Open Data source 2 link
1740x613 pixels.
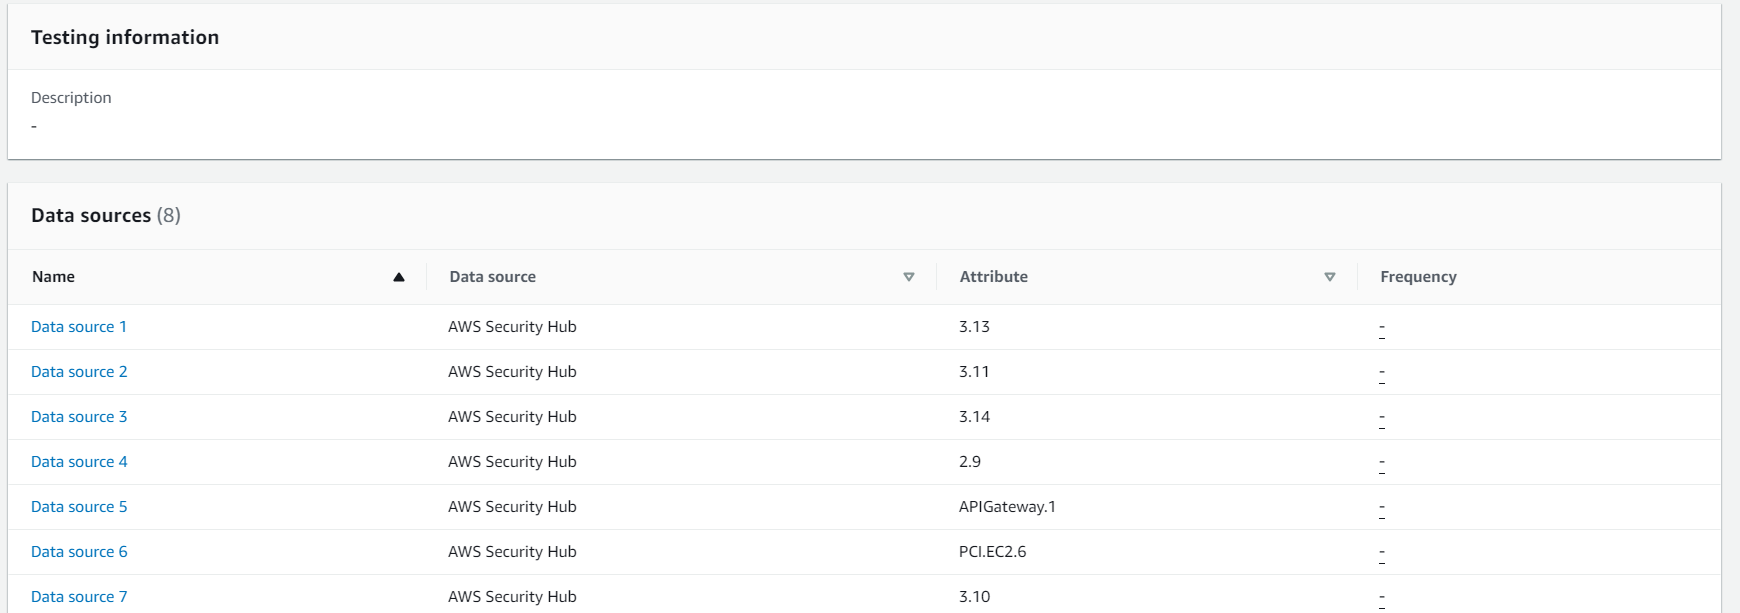[79, 372]
